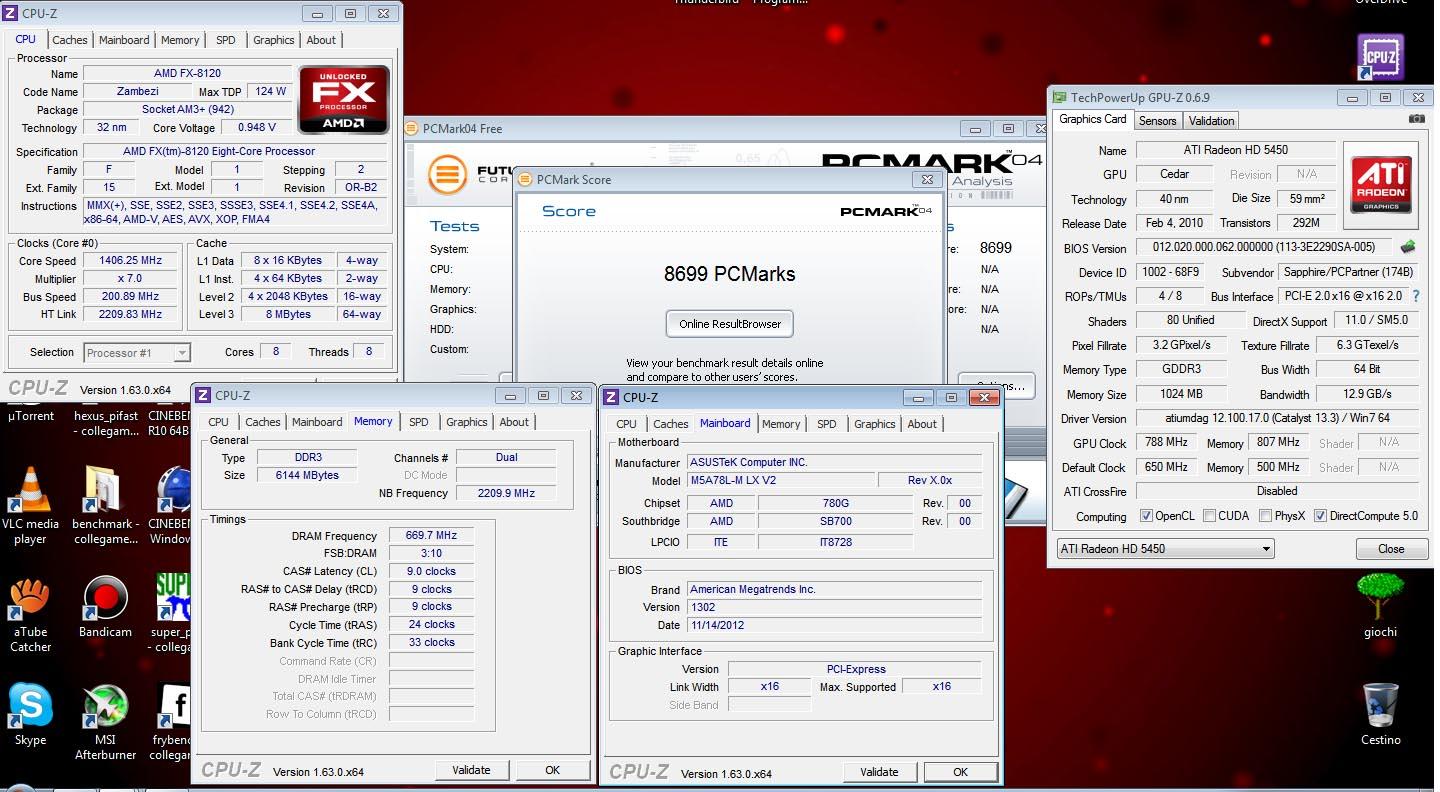This screenshot has width=1440, height=792.
Task: Open the super_pi desktop shortcut
Action: pos(171,613)
